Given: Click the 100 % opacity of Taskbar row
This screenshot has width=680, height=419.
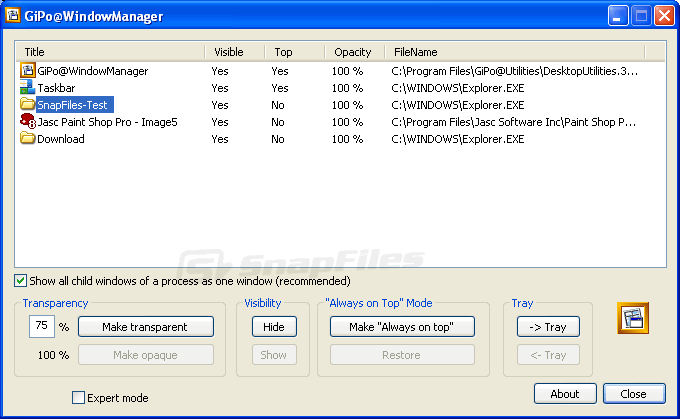Looking at the screenshot, I should click(x=347, y=88).
